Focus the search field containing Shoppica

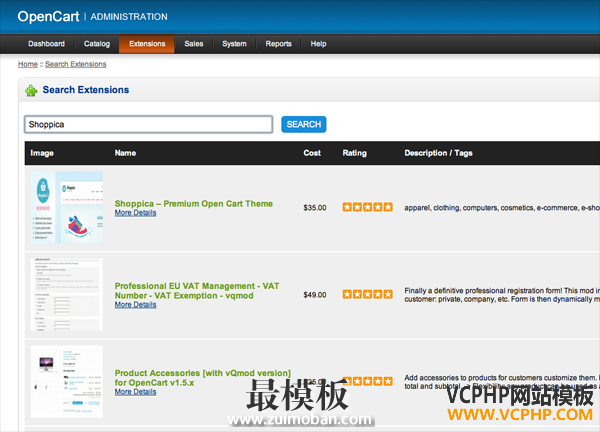(148, 124)
